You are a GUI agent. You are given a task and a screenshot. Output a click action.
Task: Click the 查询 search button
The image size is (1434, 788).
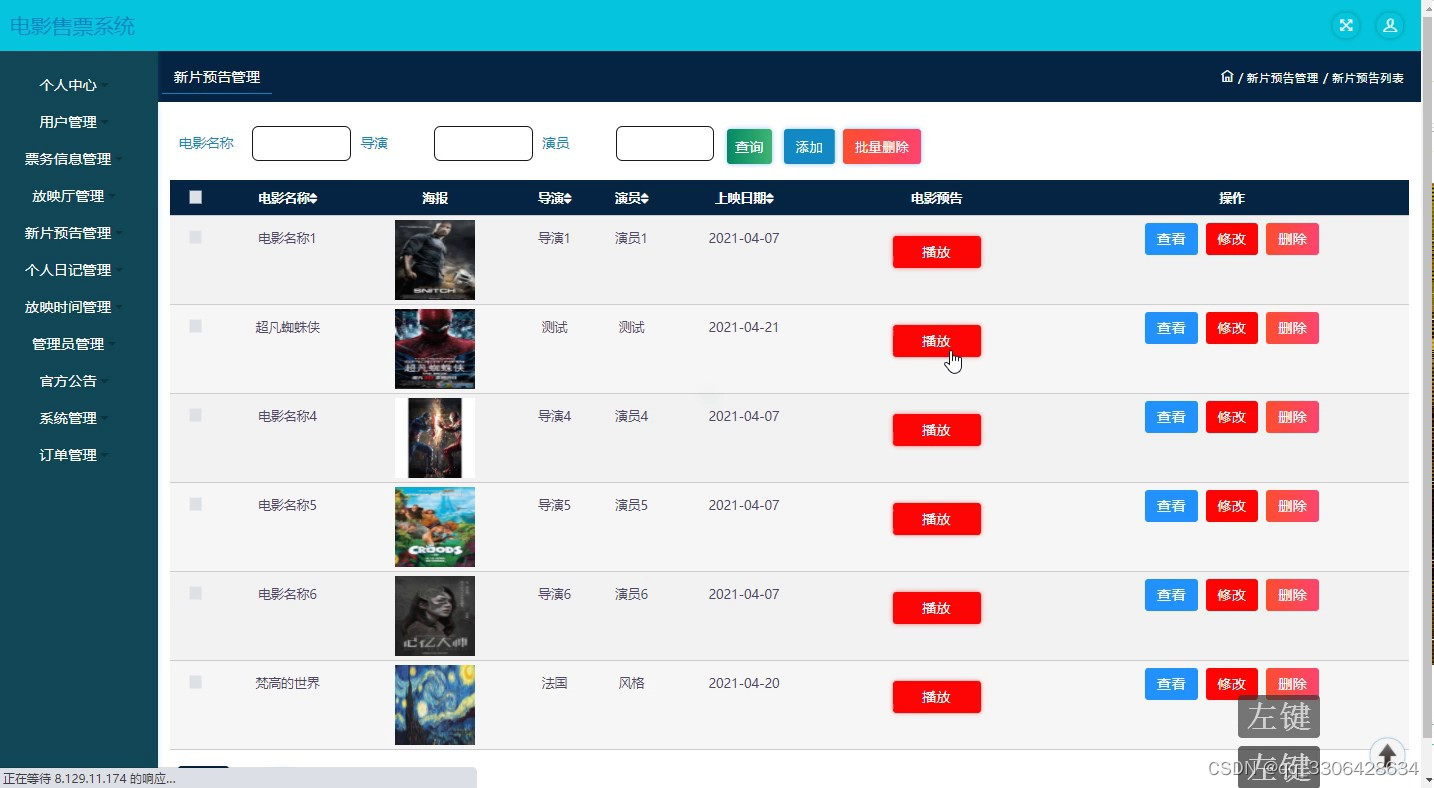(749, 147)
